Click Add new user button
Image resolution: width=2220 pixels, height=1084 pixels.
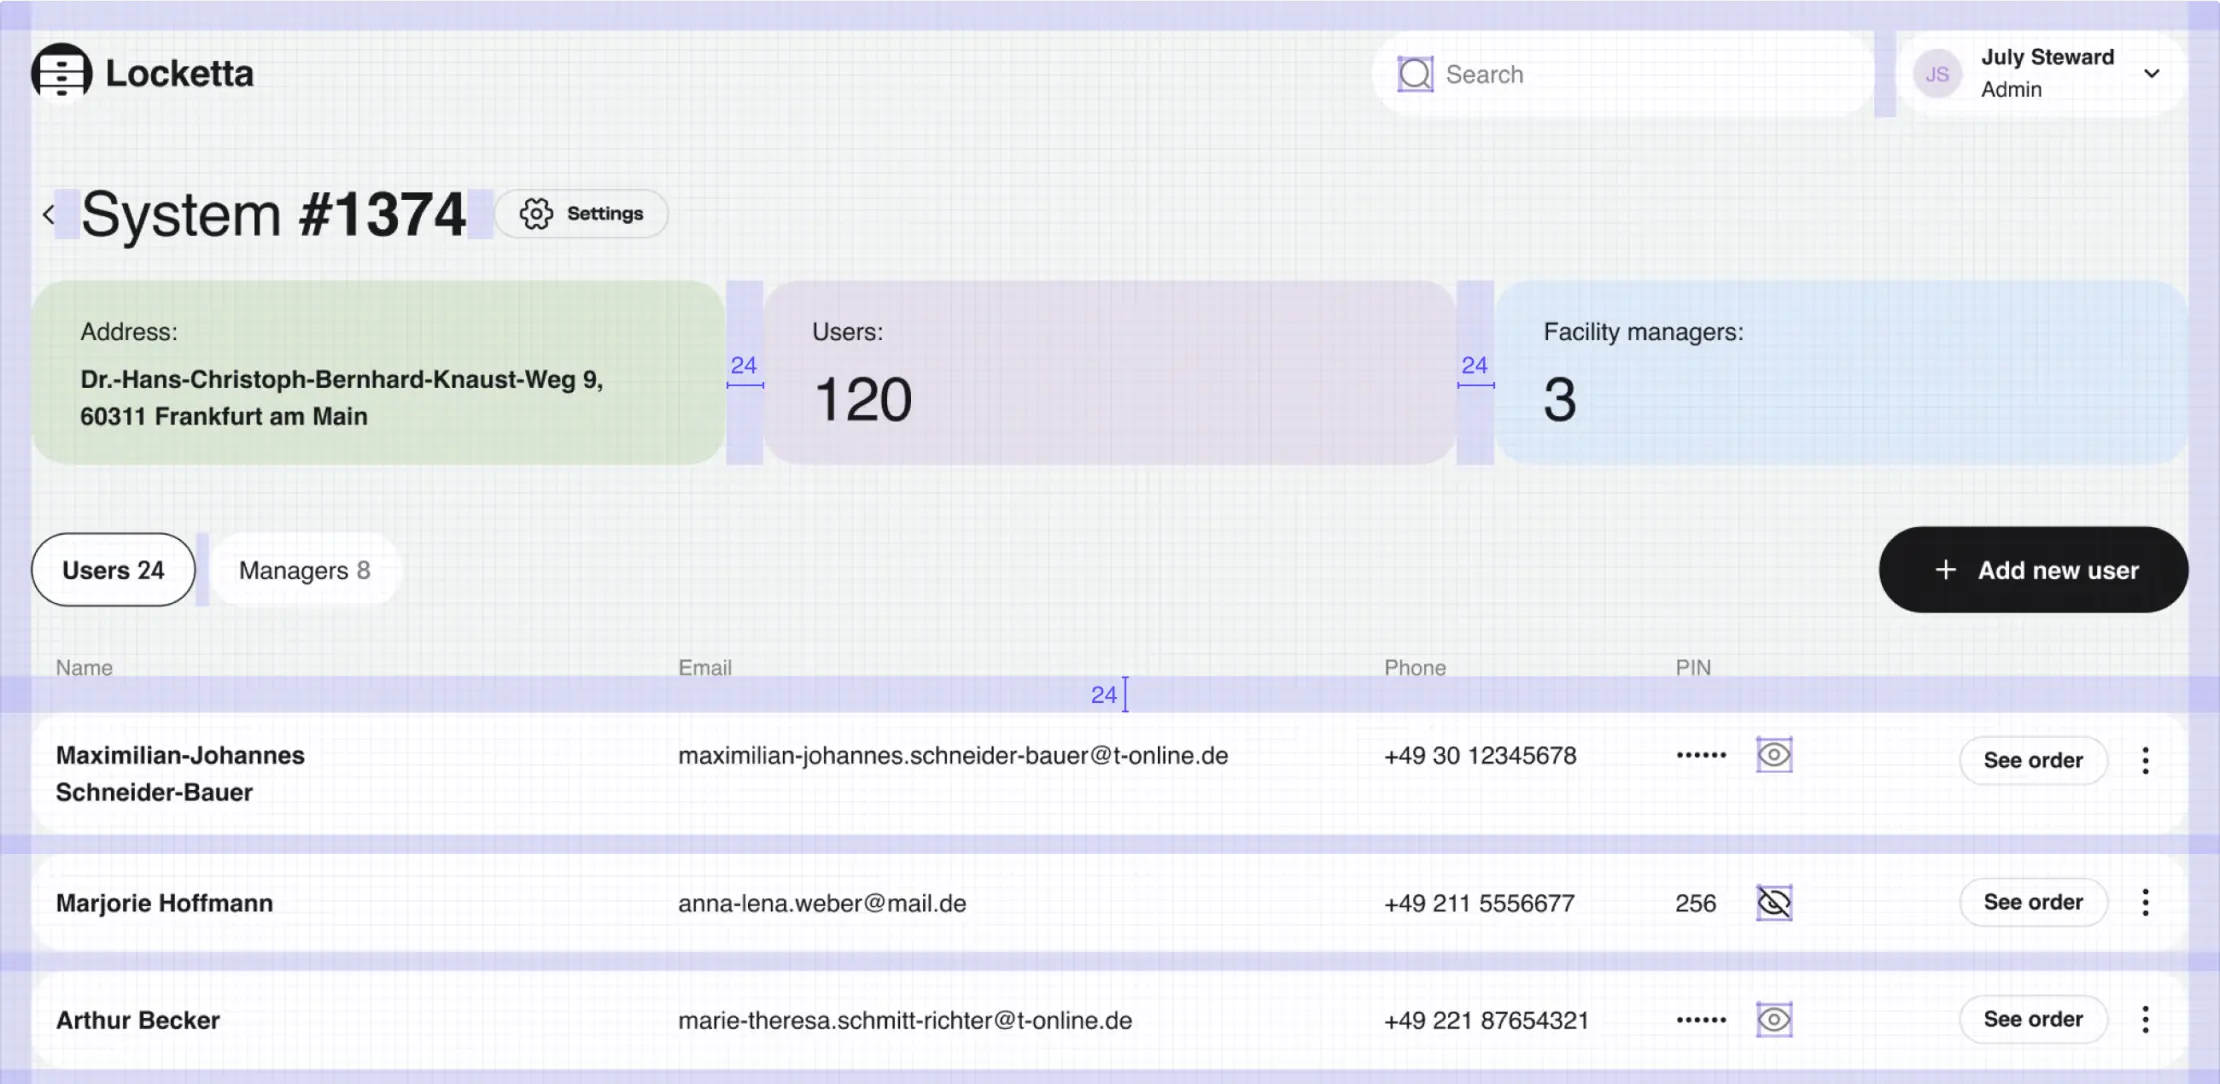(x=2033, y=570)
